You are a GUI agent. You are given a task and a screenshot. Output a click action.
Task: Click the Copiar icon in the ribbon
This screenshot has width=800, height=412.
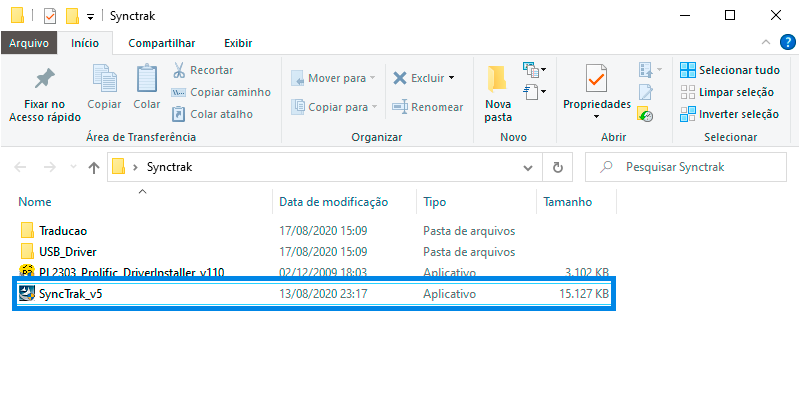pos(104,79)
